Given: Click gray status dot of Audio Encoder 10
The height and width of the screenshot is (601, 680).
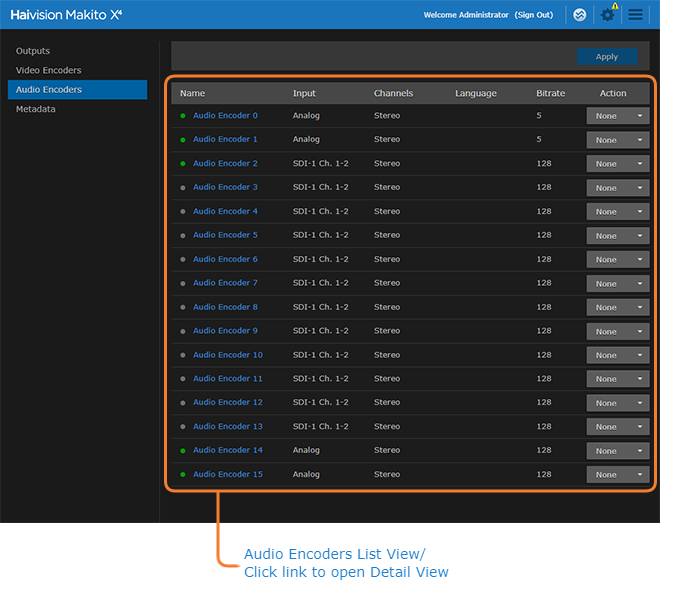Looking at the screenshot, I should 183,355.
